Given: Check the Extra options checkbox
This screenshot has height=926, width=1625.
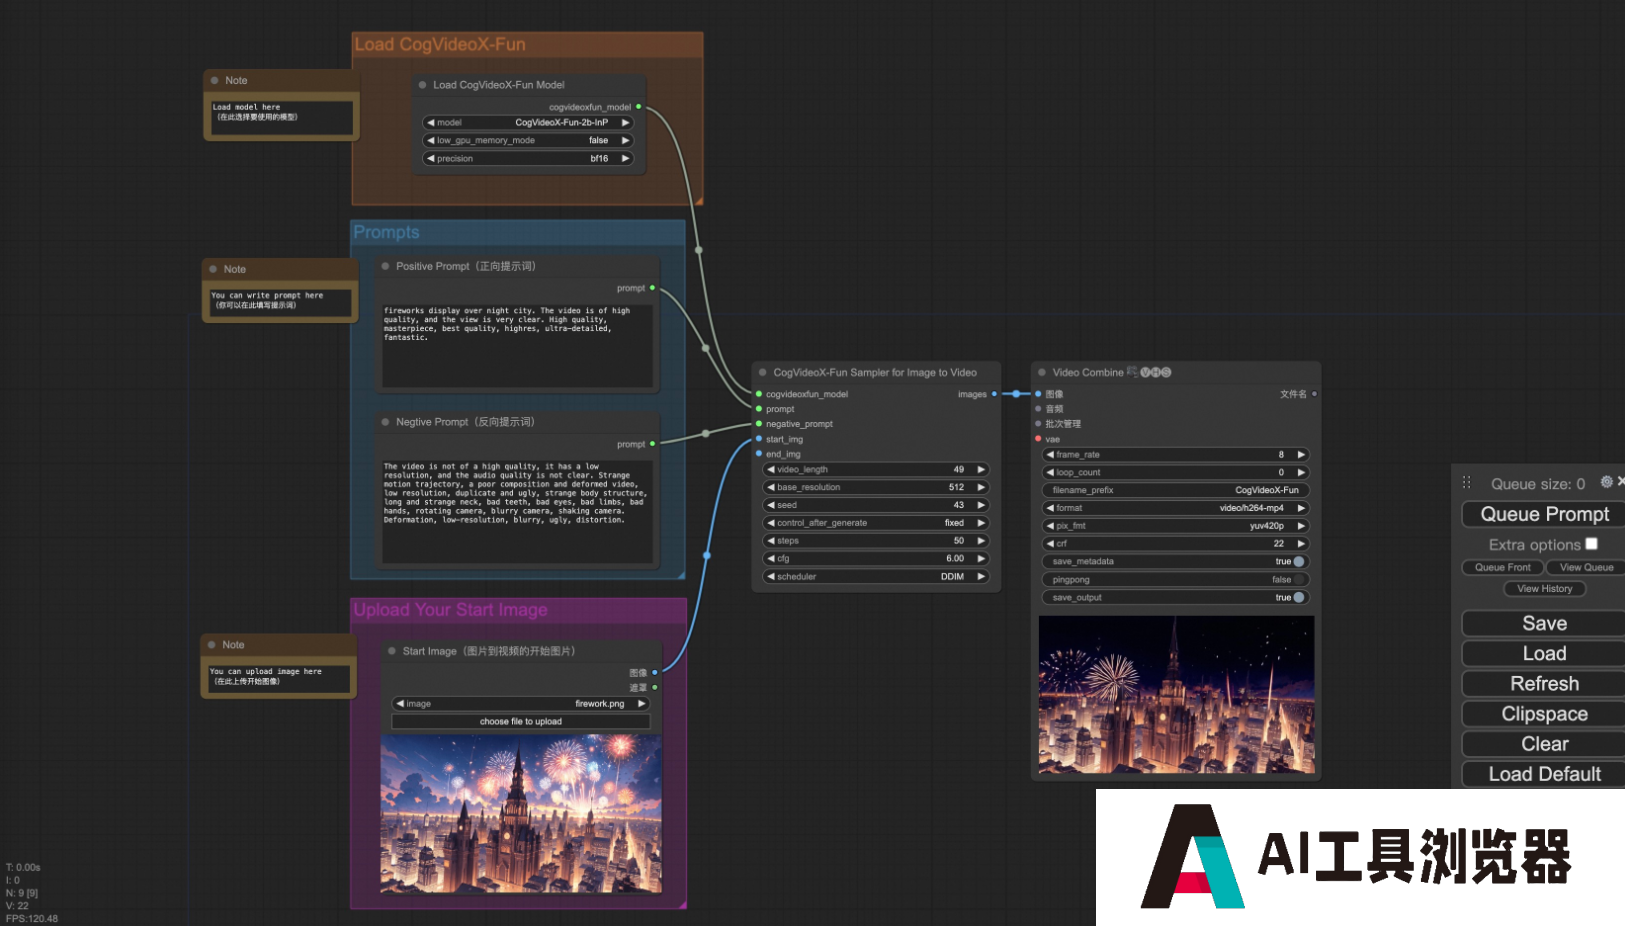Looking at the screenshot, I should 1591,544.
